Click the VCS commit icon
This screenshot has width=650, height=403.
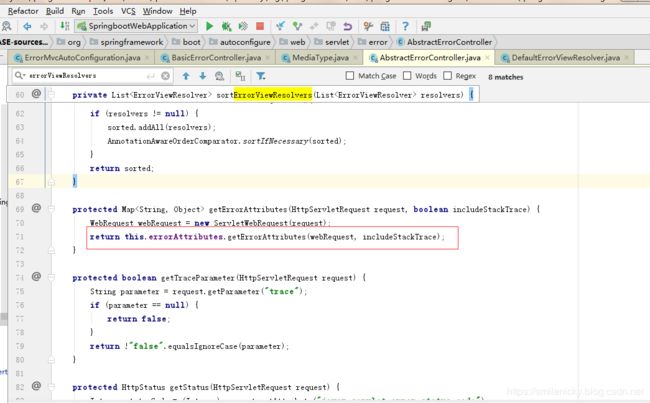[x=297, y=26]
